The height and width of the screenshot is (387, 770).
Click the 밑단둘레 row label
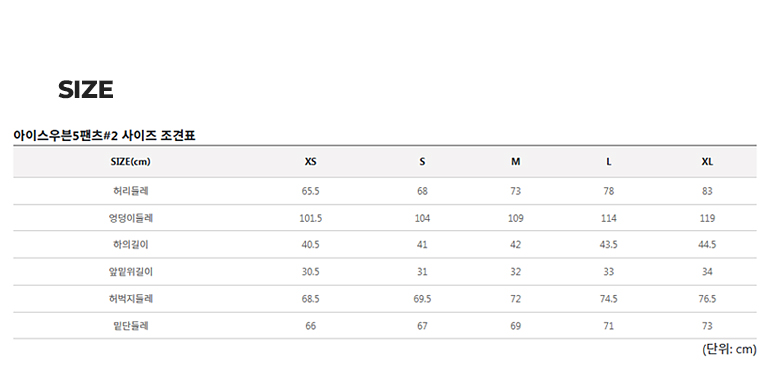coord(131,326)
